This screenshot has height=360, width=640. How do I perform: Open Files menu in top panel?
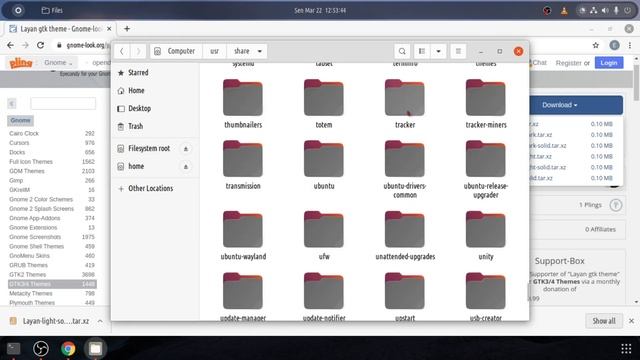52,10
